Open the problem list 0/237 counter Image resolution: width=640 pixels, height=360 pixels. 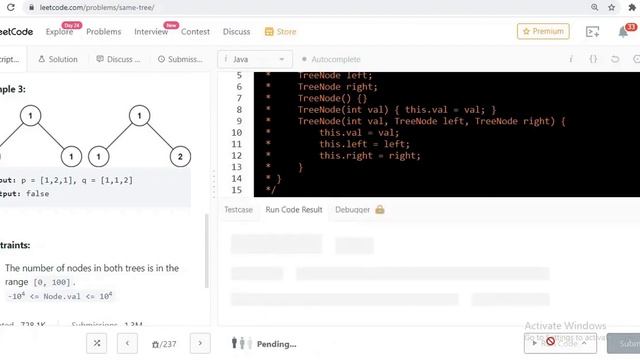pyautogui.click(x=164, y=344)
